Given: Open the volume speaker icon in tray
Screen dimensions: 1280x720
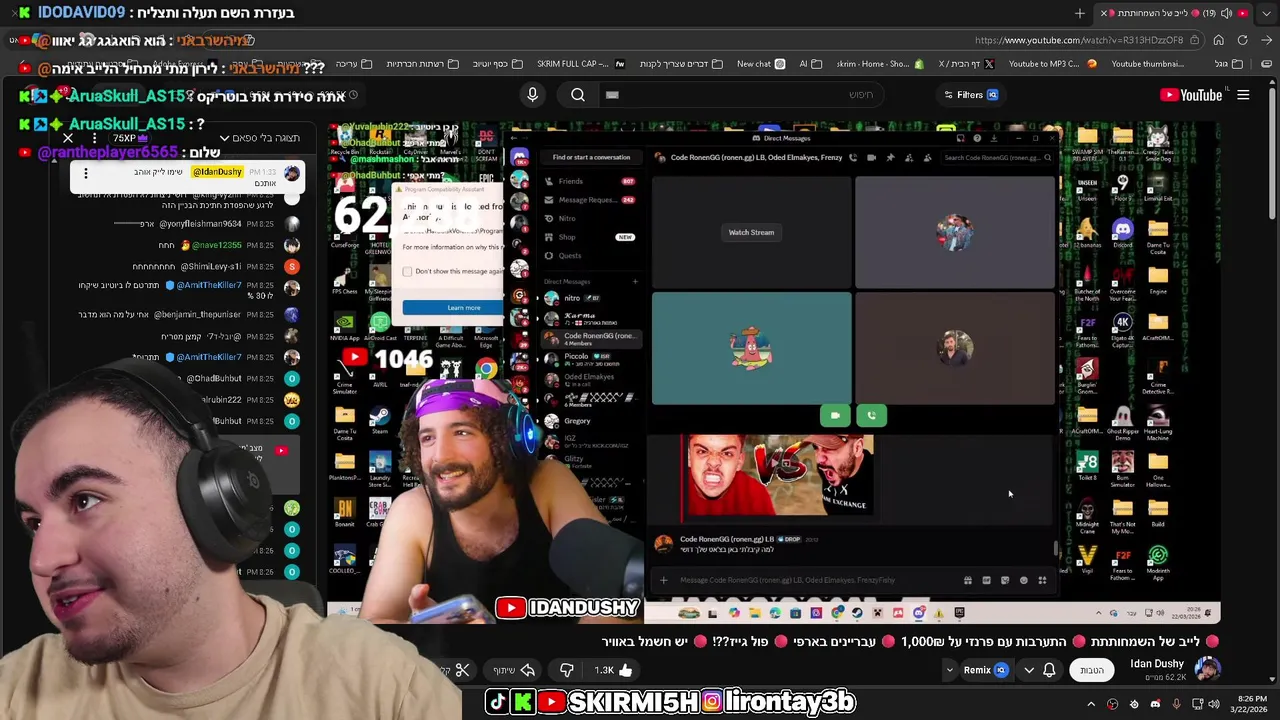Looking at the screenshot, I should pyautogui.click(x=1214, y=704).
